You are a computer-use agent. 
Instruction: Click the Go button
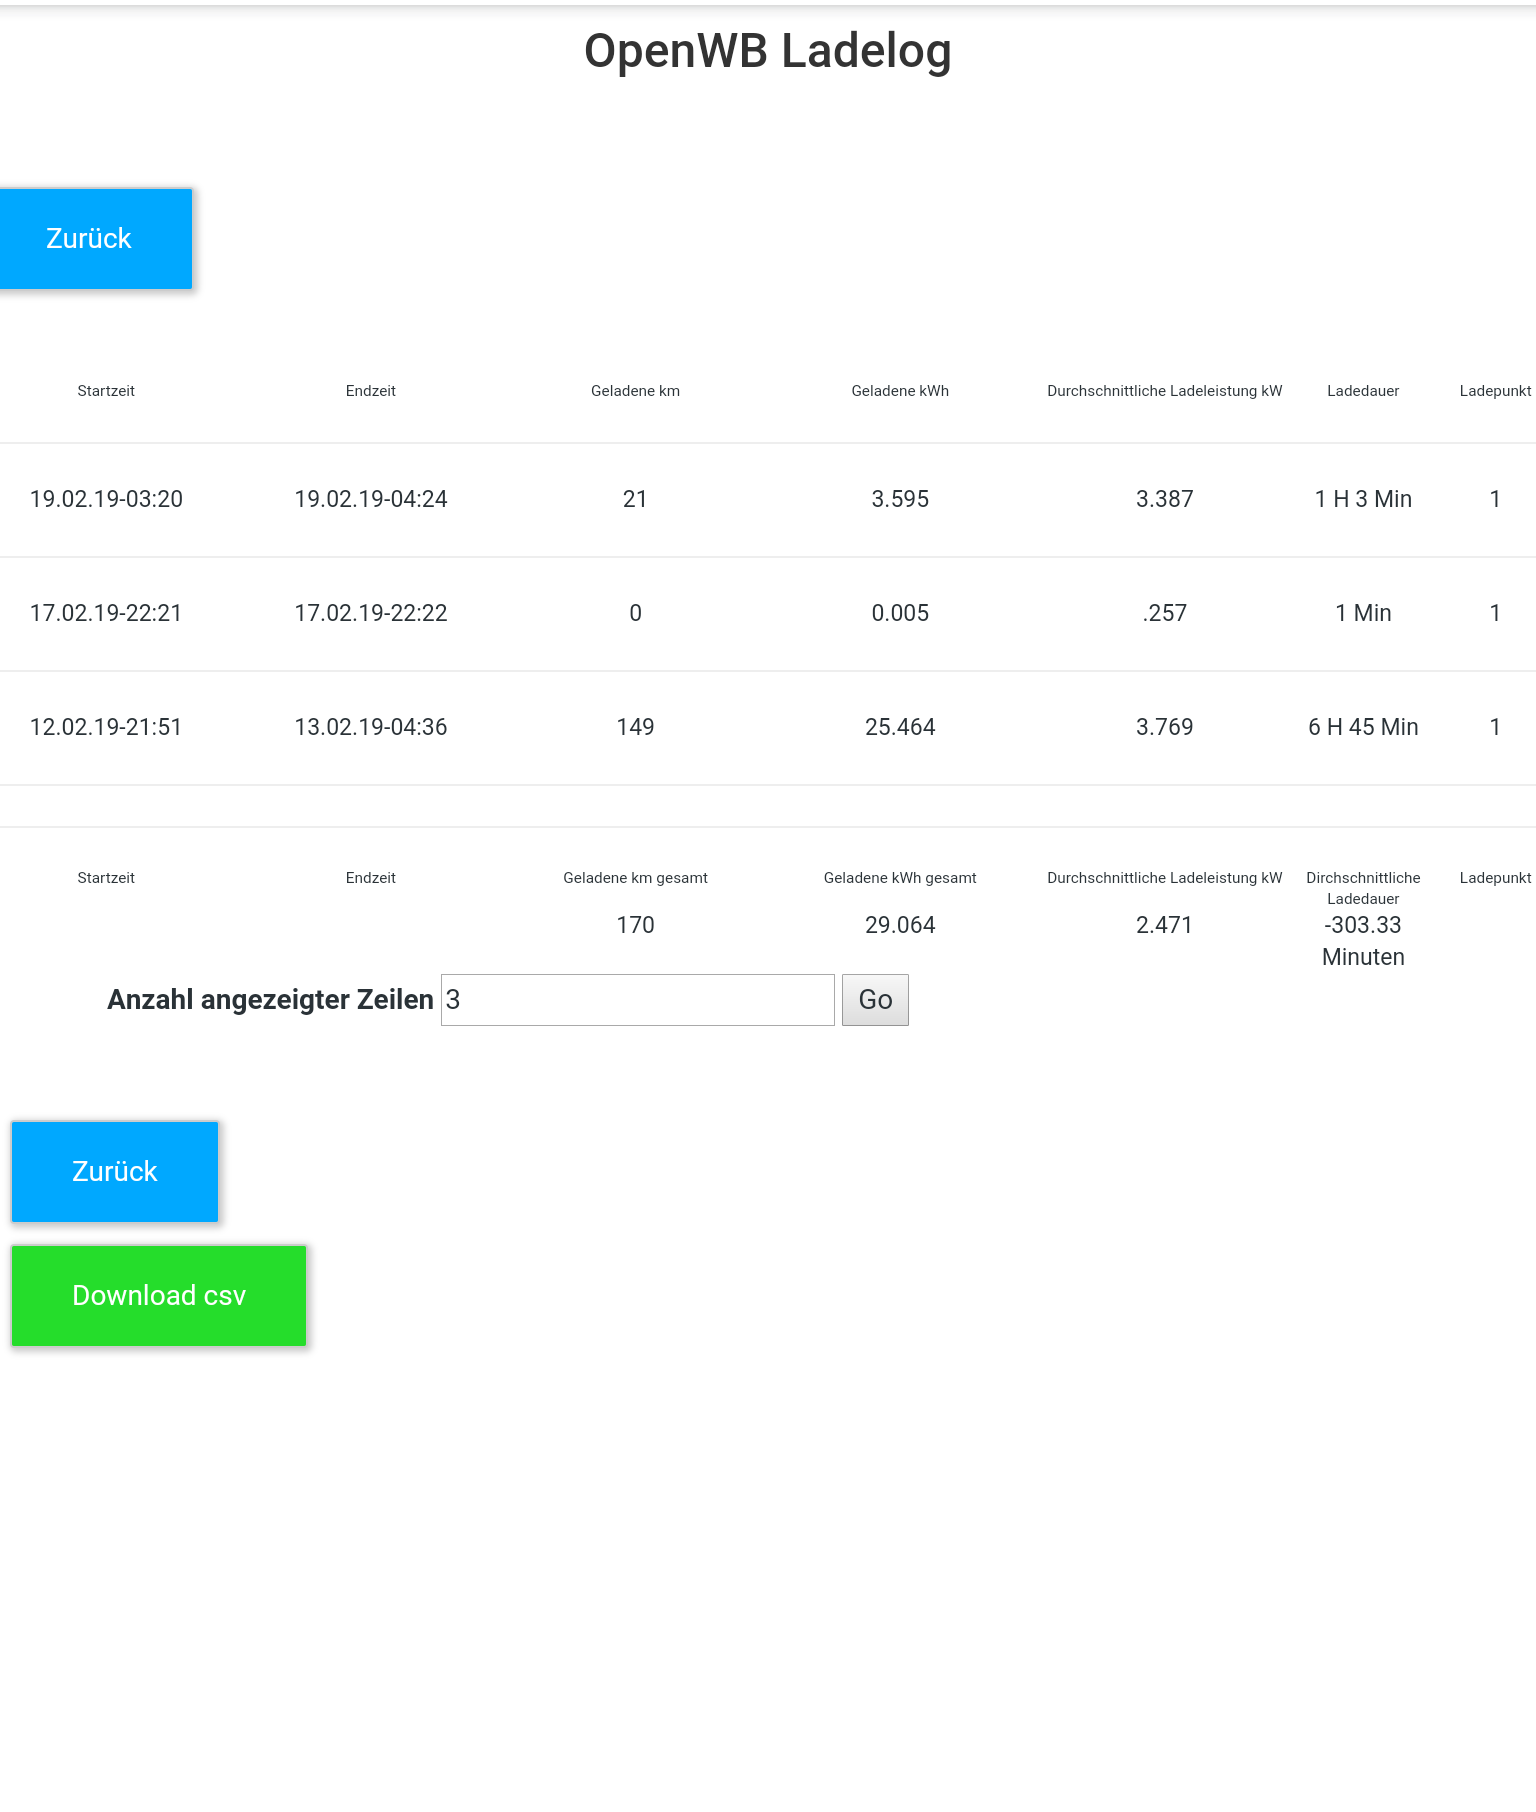coord(875,1000)
